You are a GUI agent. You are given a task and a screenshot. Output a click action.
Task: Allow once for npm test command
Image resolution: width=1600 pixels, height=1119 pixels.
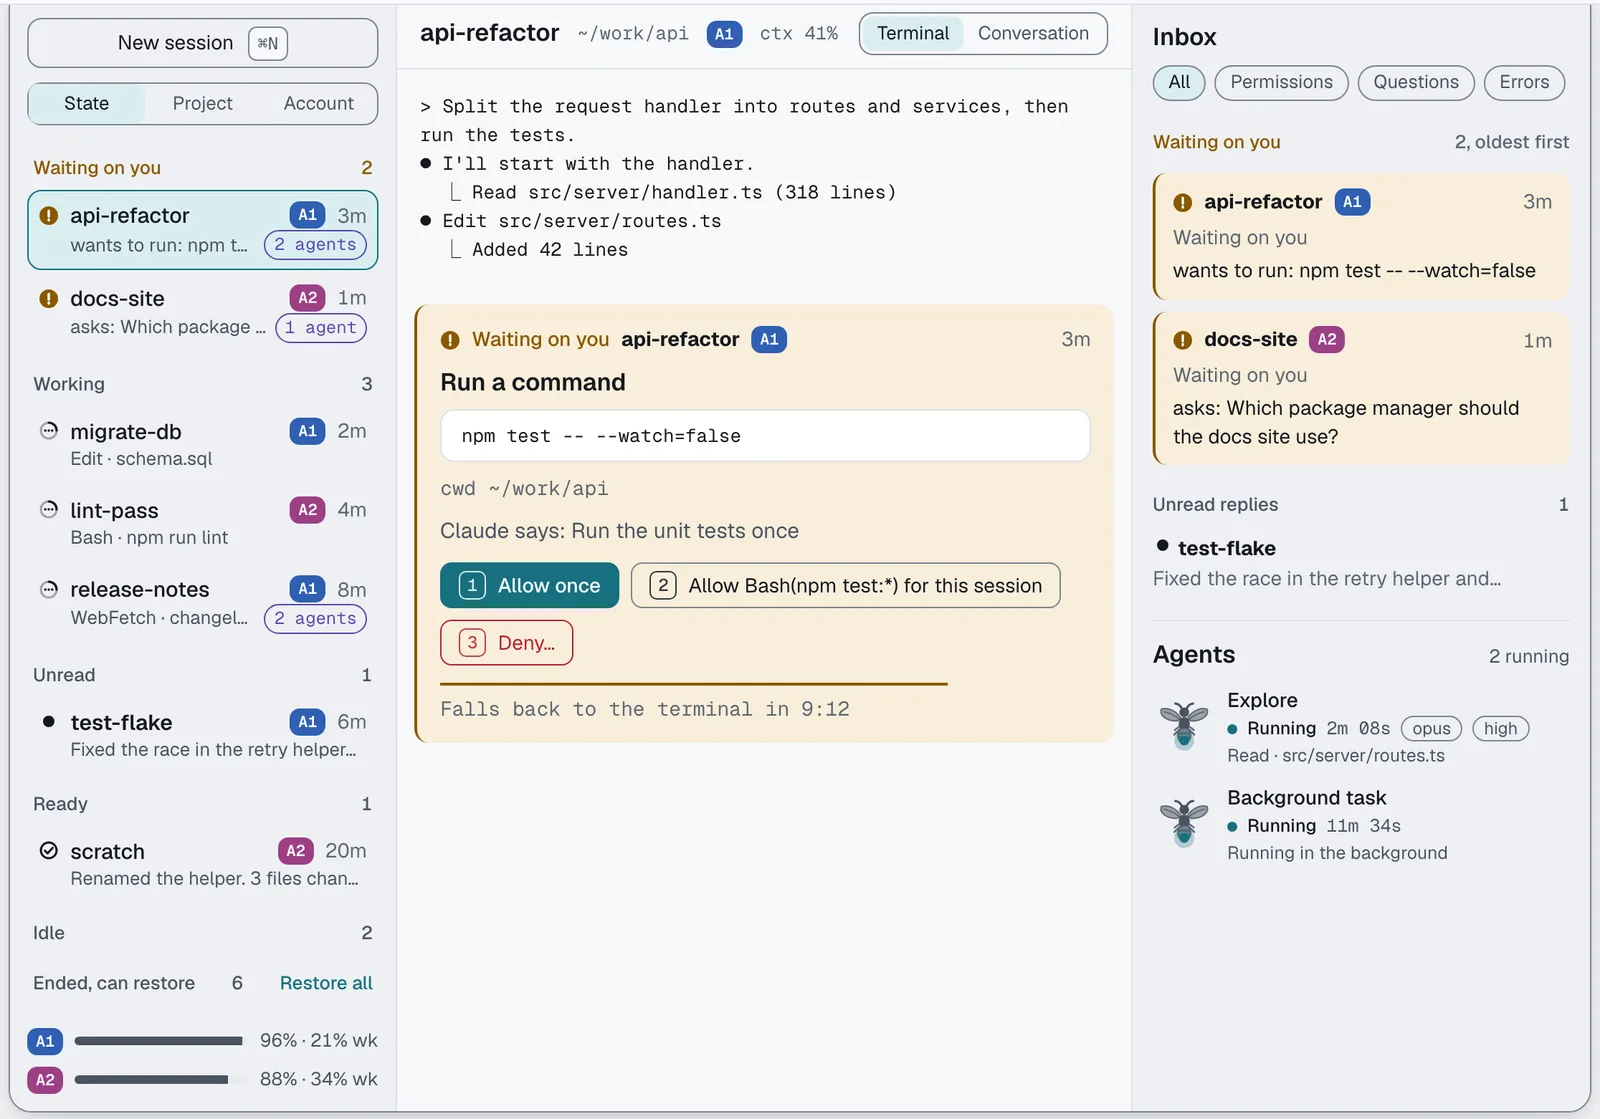529,586
